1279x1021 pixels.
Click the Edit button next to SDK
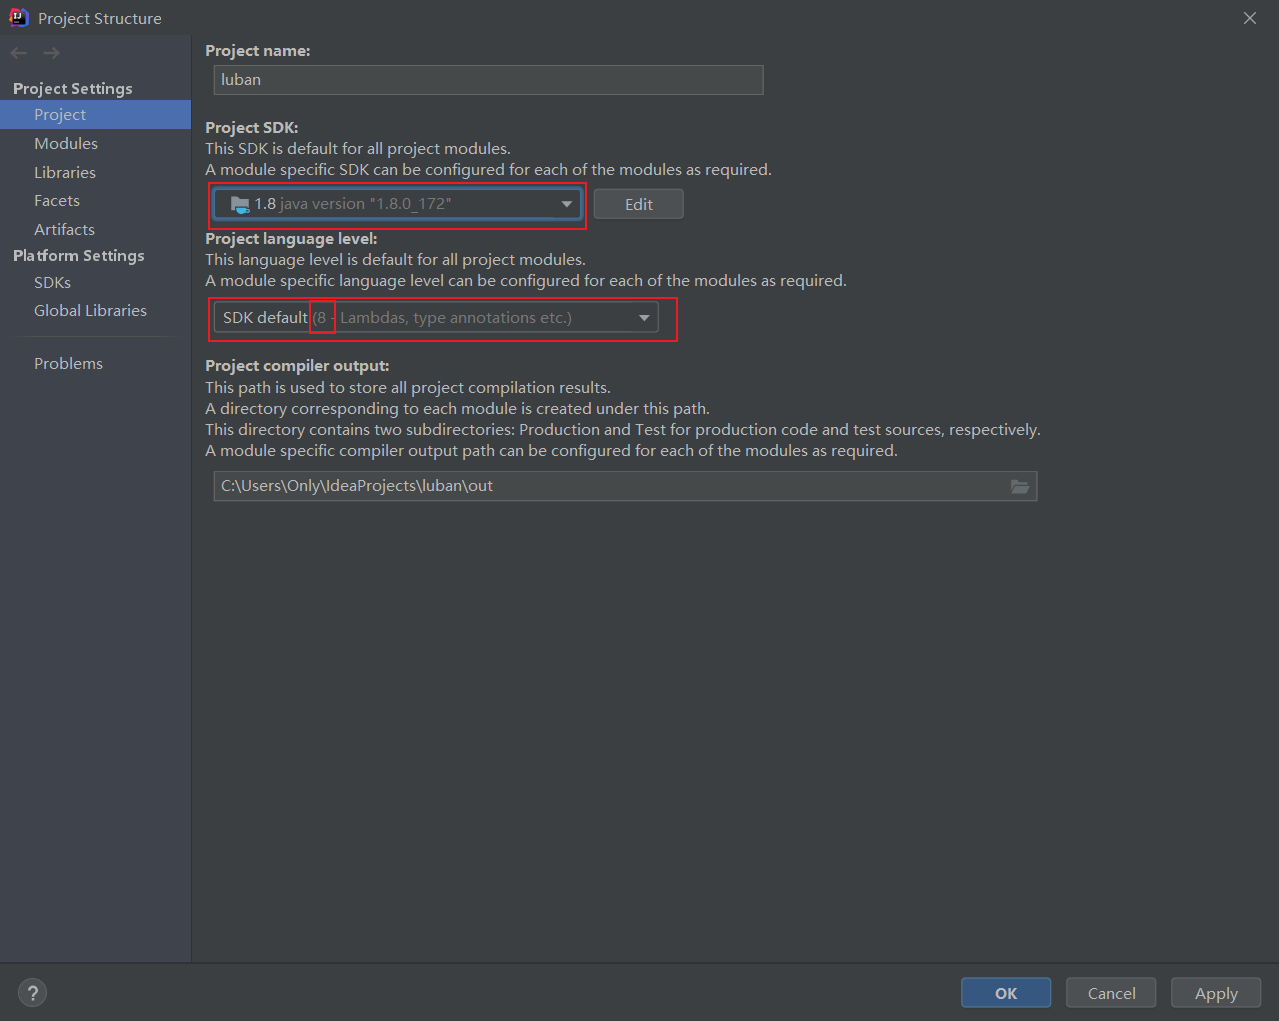(x=638, y=203)
